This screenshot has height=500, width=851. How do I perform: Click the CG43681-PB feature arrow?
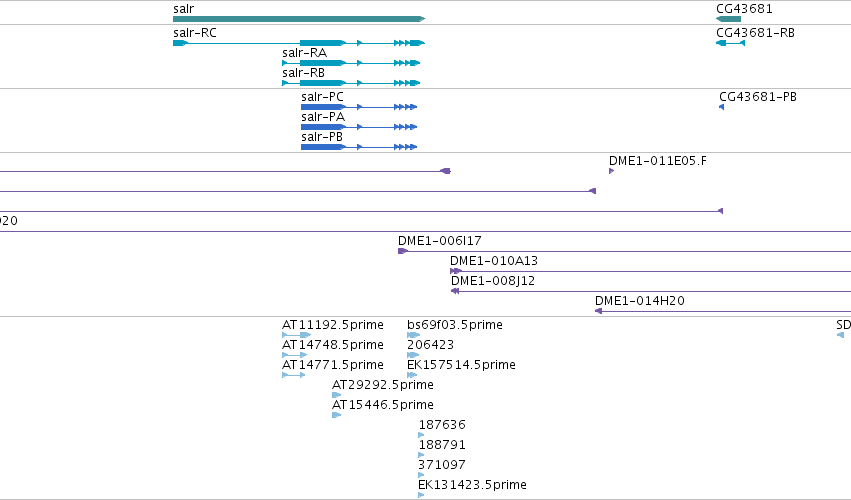(721, 107)
